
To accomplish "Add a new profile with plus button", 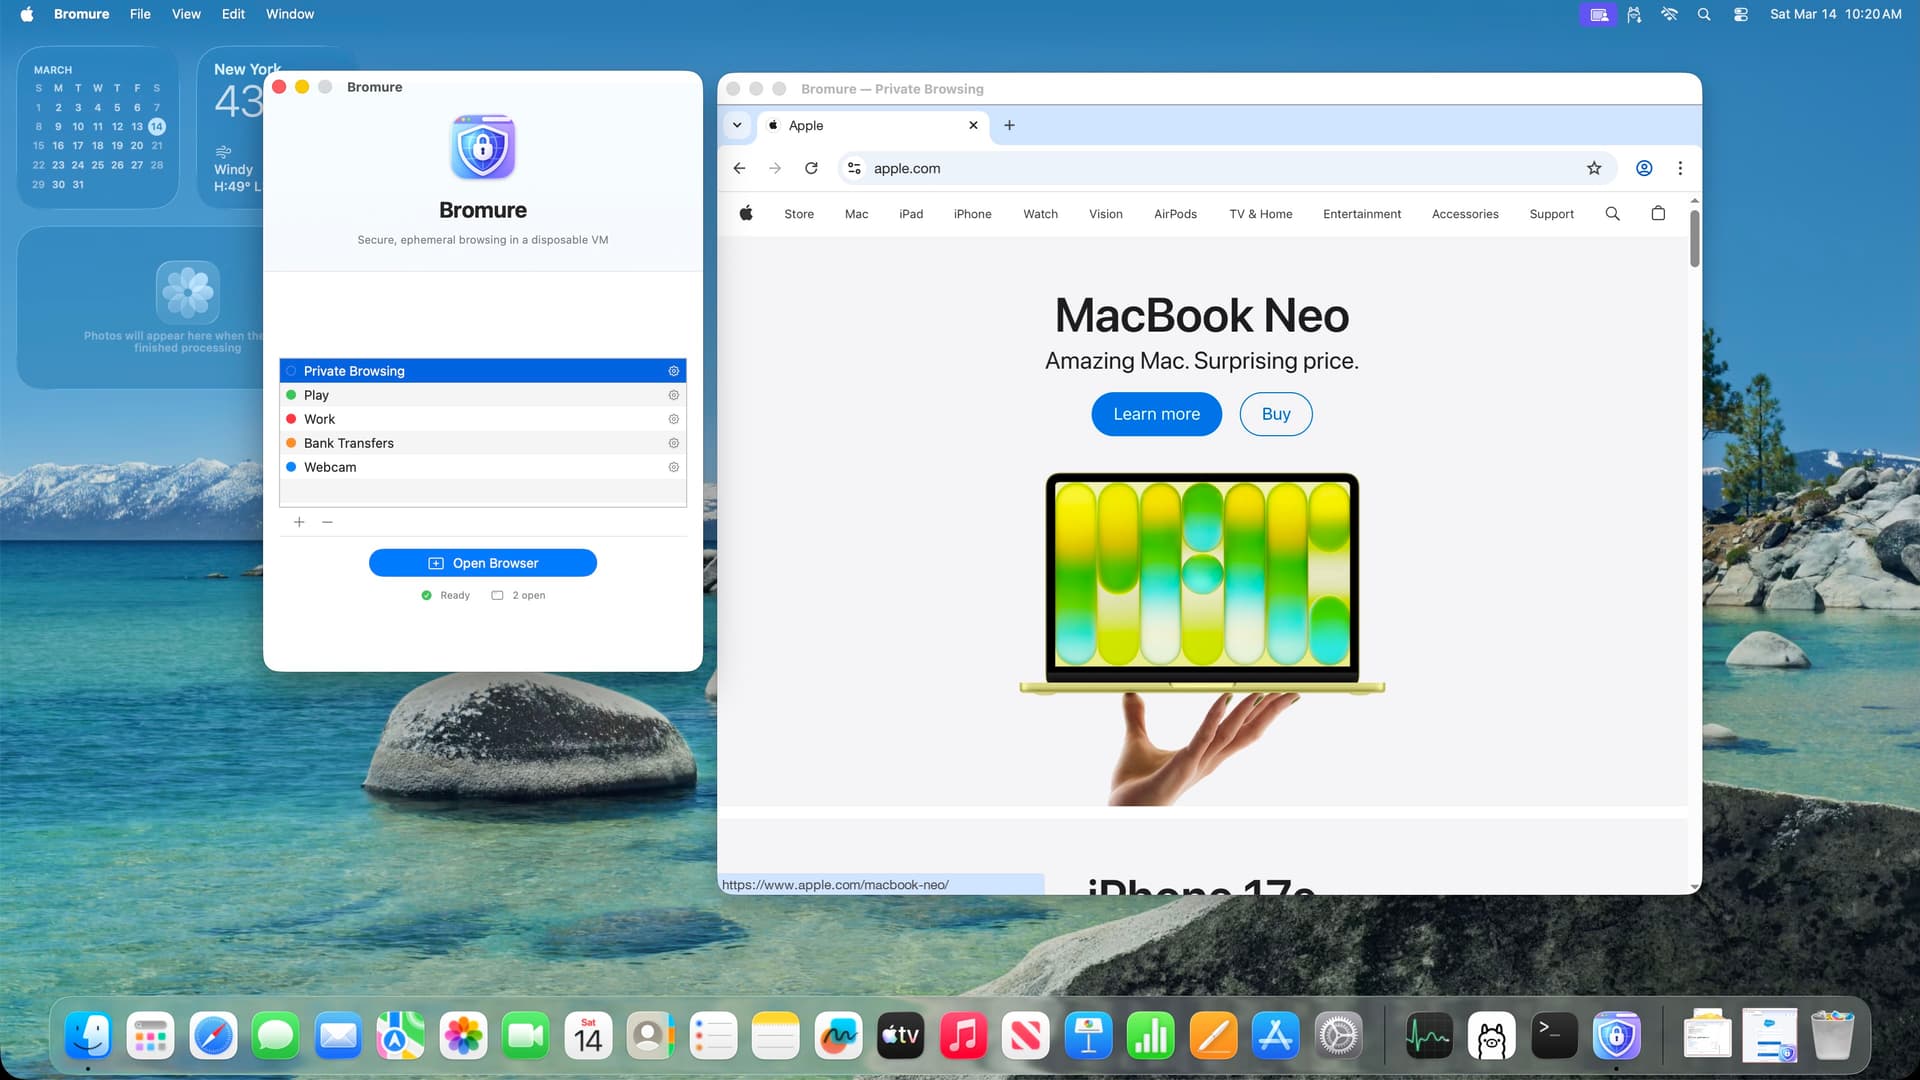I will tap(299, 522).
